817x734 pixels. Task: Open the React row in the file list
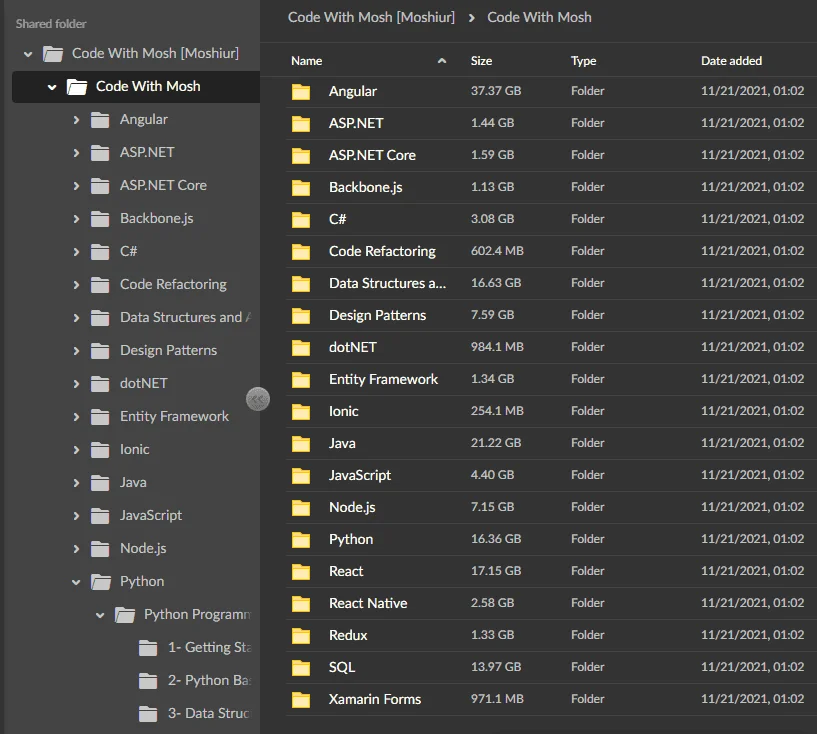(551, 571)
